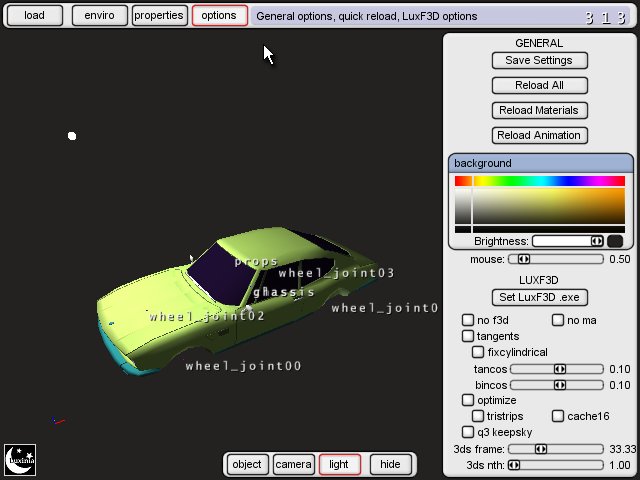
Task: Click the Luxinia moon logo icon
Action: (20, 460)
